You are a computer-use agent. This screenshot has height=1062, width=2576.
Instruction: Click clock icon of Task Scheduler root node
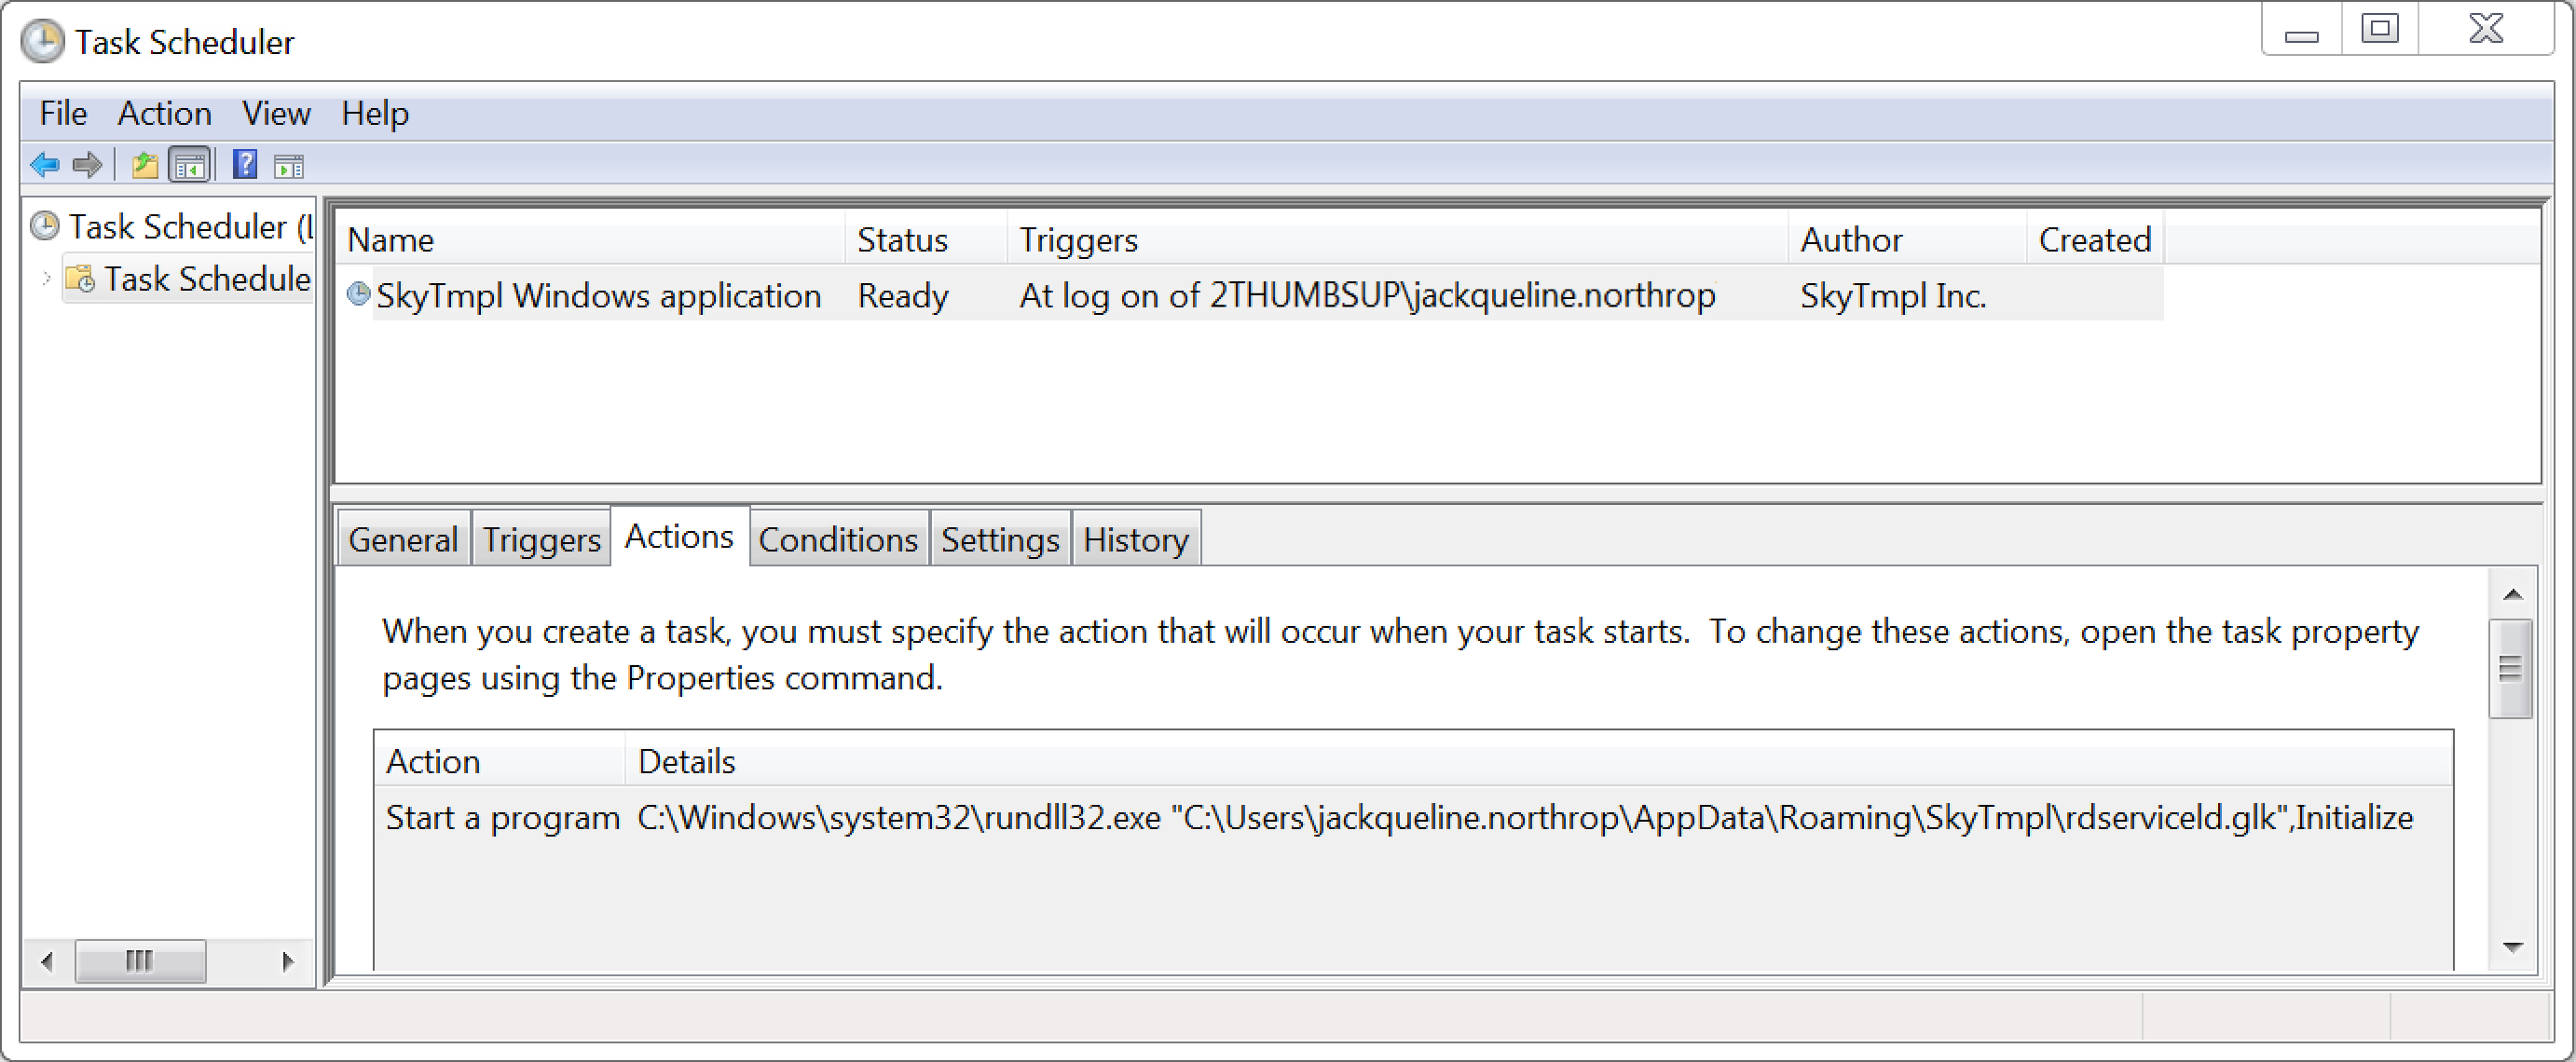pyautogui.click(x=45, y=226)
